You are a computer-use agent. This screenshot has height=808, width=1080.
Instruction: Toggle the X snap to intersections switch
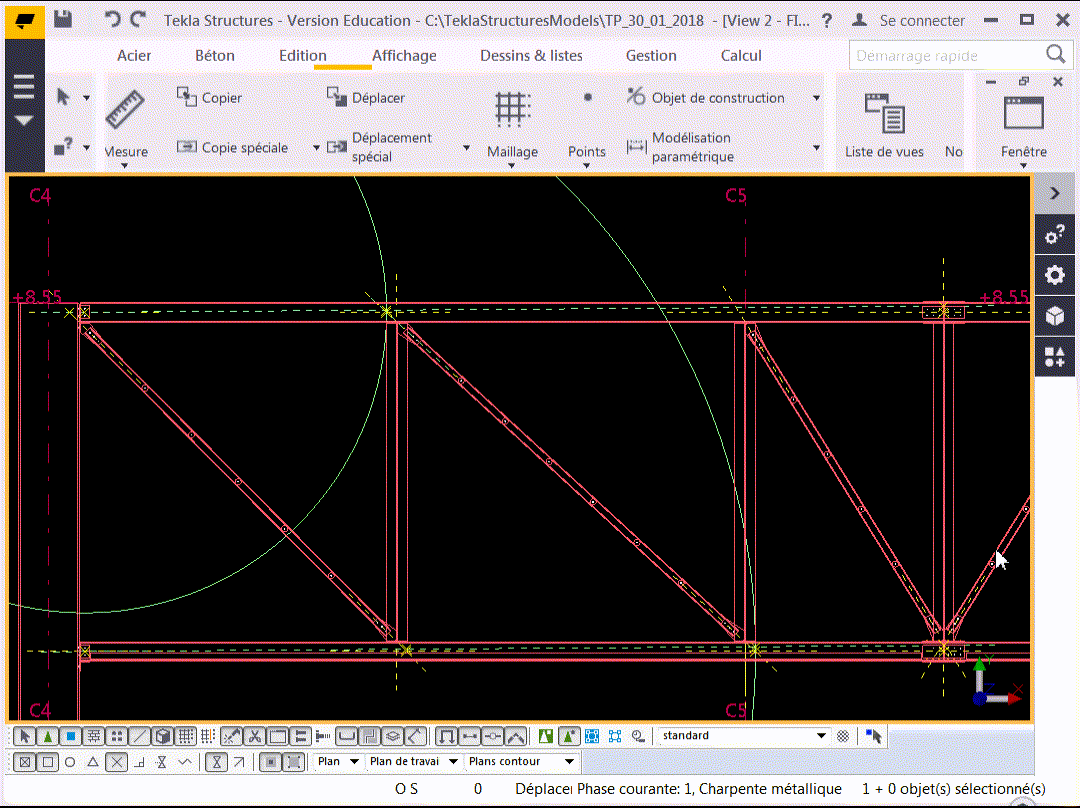coord(116,762)
